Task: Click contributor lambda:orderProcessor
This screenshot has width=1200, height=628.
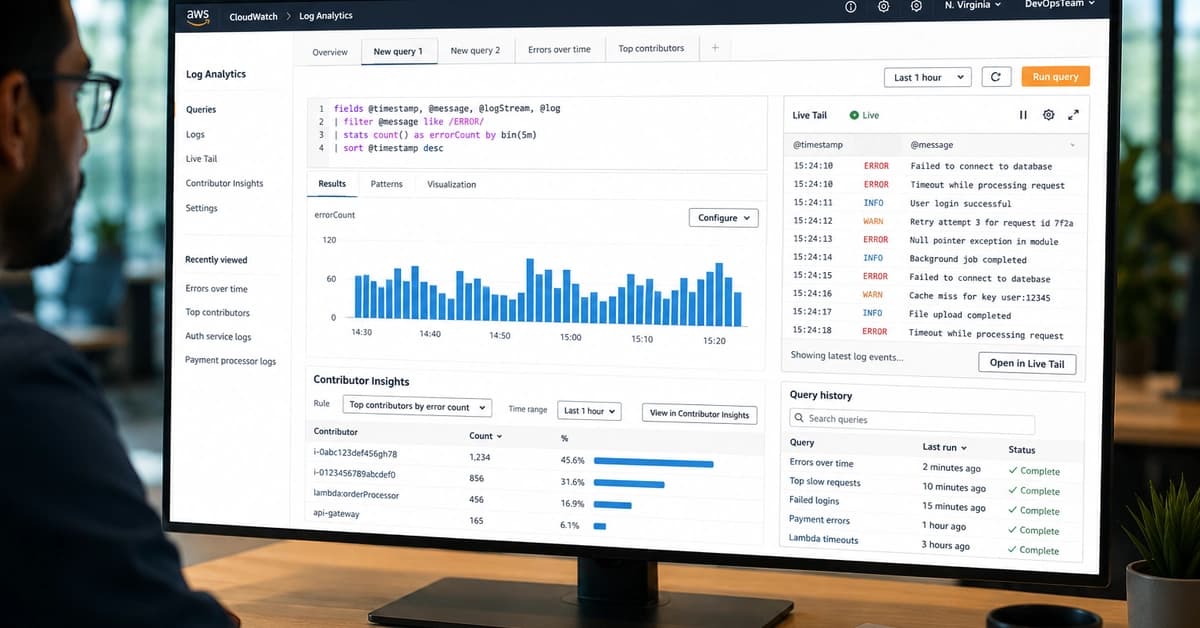Action: 356,494
